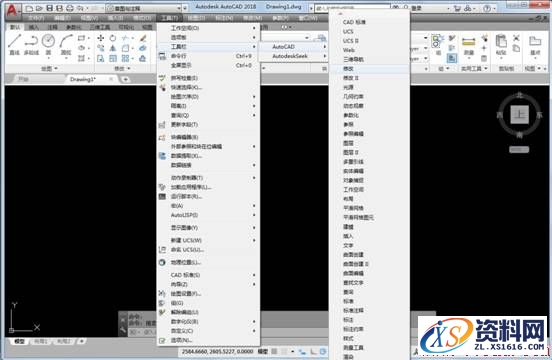Open the 绘图(D) menu in menu bar

(x=196, y=18)
